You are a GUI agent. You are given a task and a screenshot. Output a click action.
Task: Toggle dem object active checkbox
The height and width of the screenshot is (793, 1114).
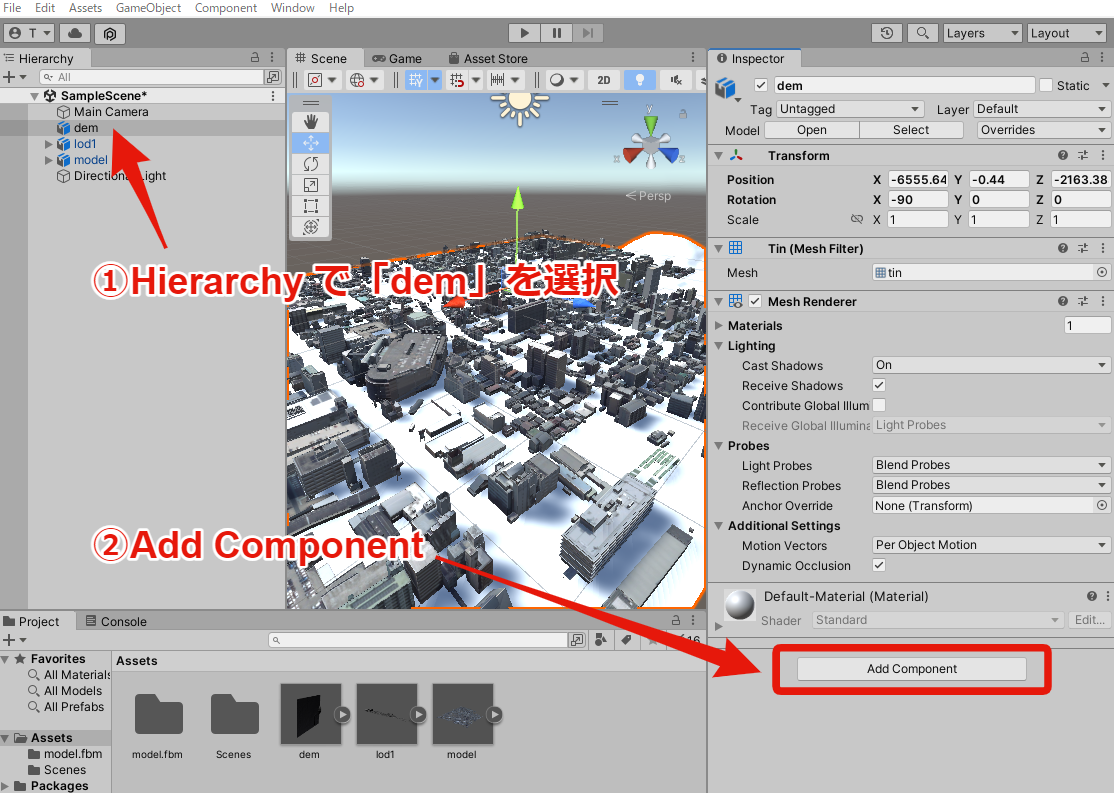coord(761,85)
